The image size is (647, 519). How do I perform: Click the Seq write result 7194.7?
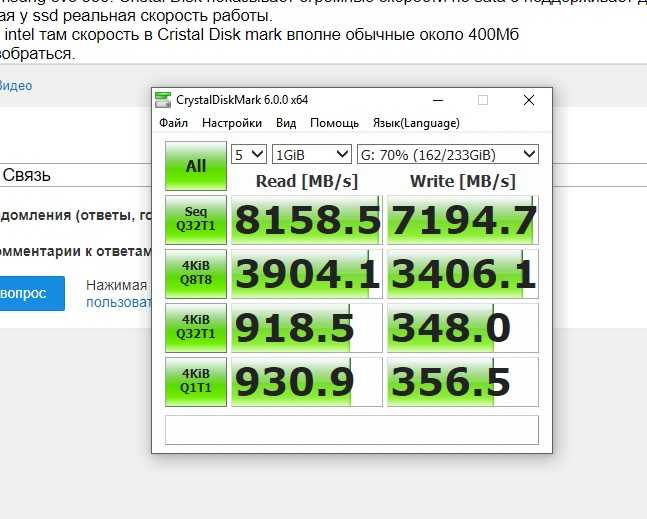pyautogui.click(x=463, y=220)
